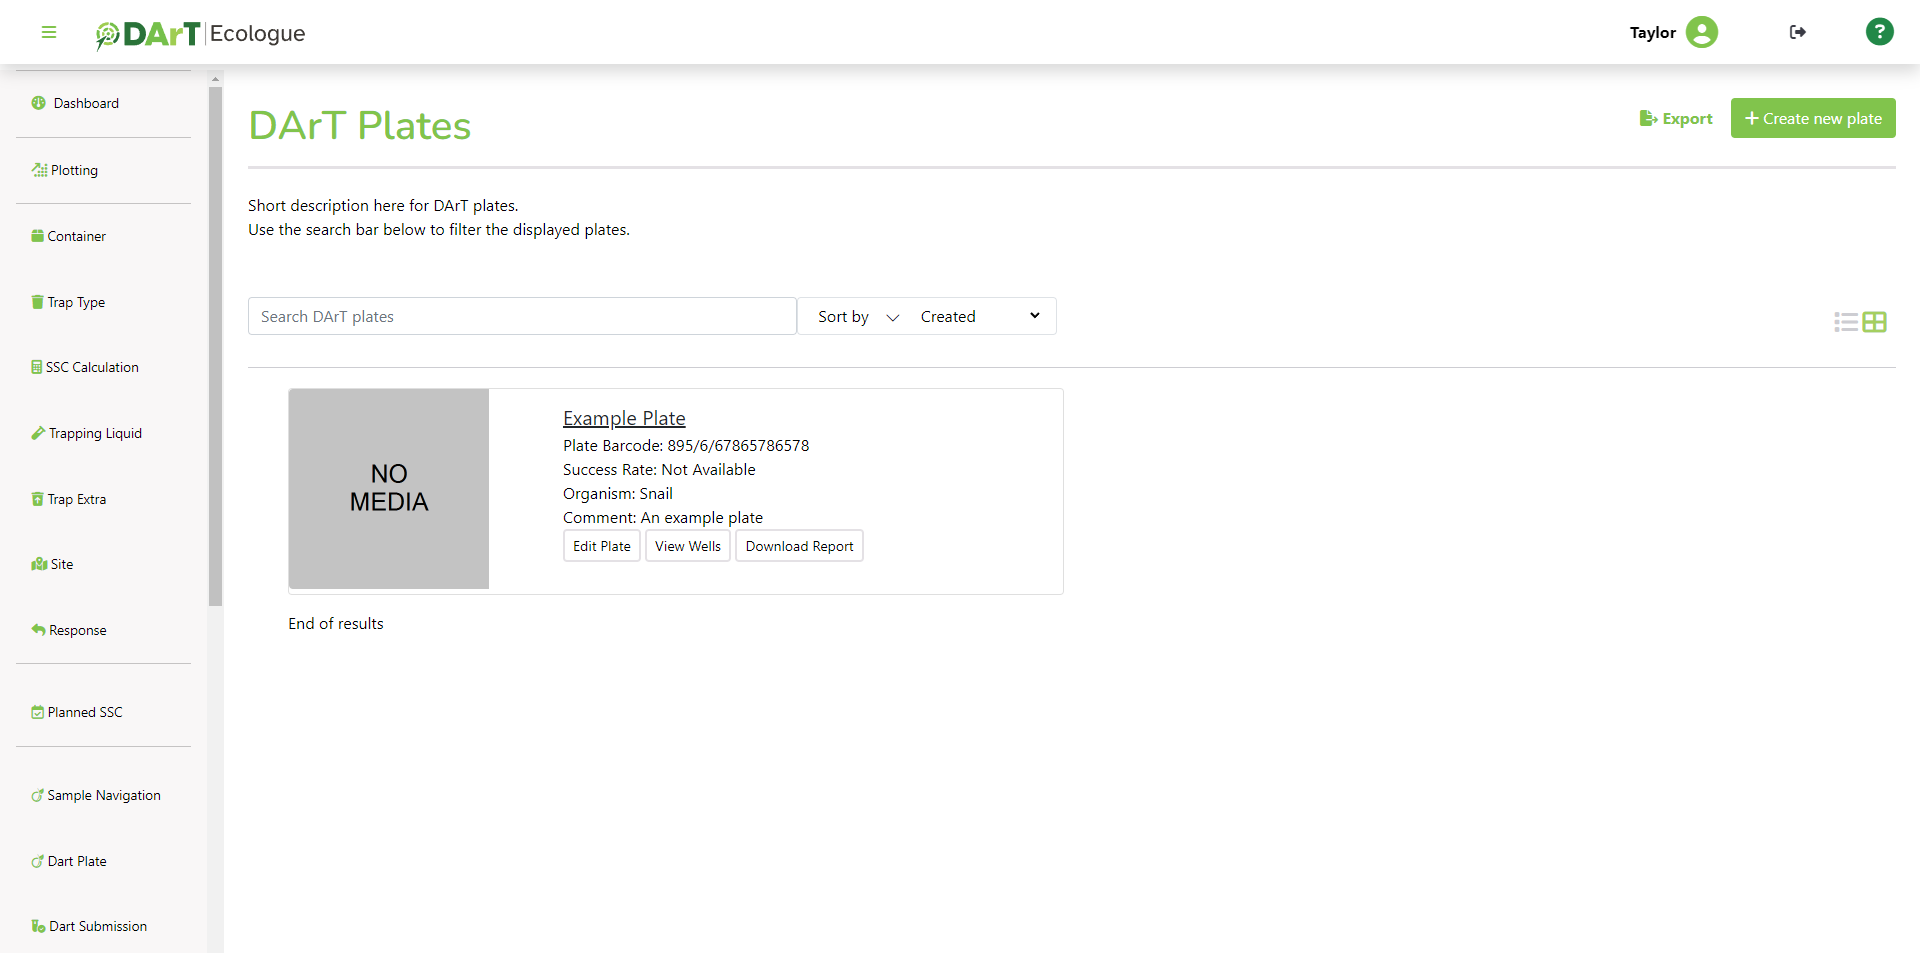Go to Sample Navigation
Screen dimensions: 1920x953
click(x=104, y=795)
